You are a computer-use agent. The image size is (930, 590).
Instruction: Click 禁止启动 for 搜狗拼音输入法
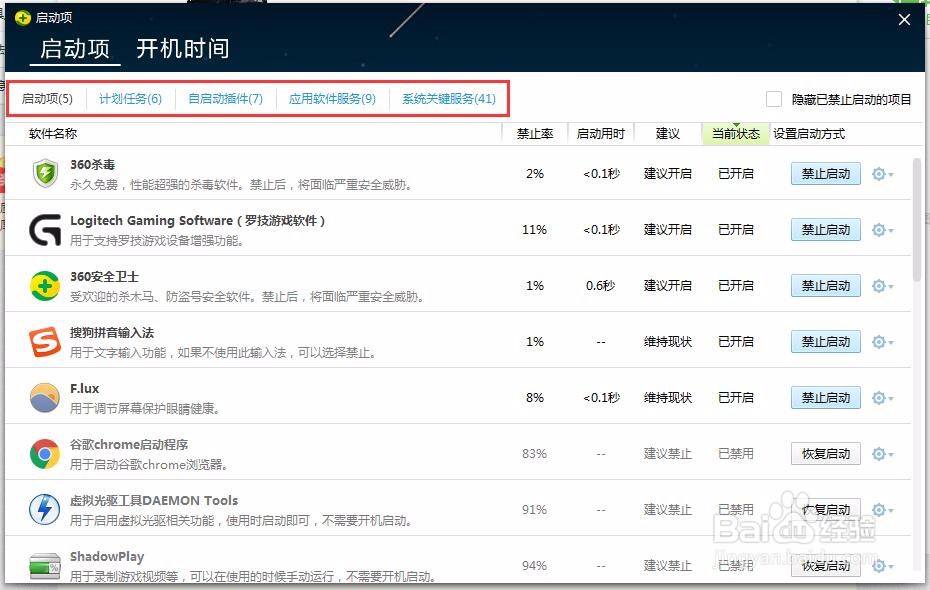(826, 342)
